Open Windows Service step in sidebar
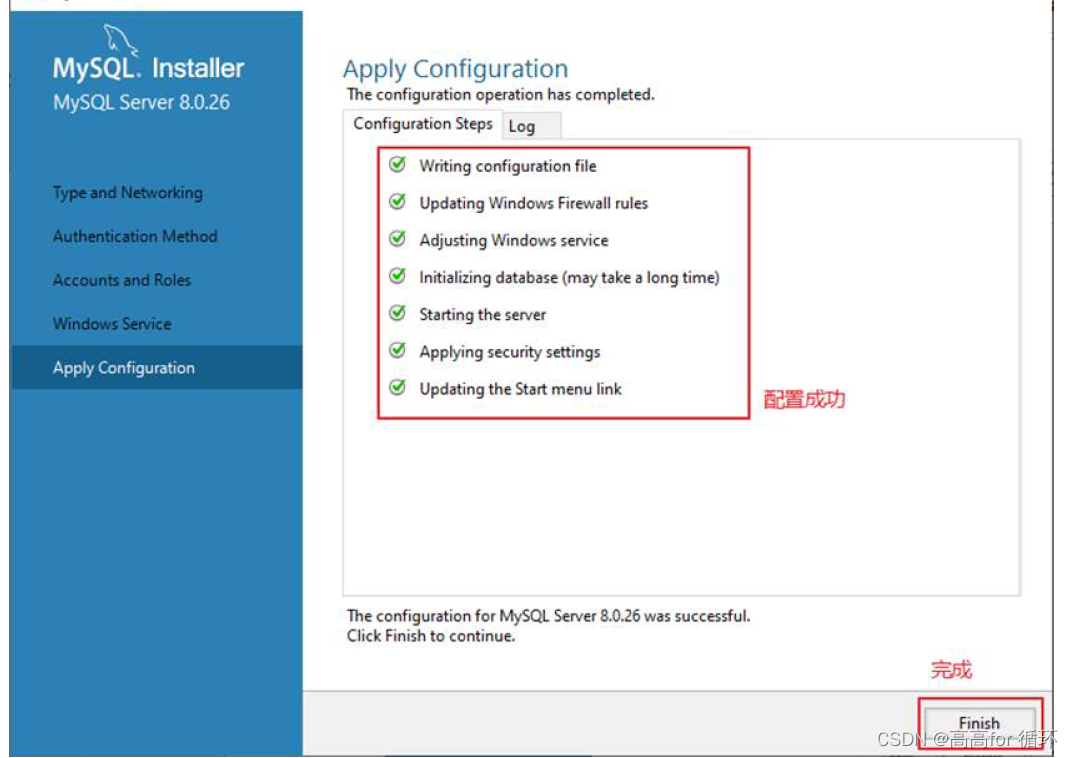Viewport: 1073px width, 758px height. [x=112, y=324]
